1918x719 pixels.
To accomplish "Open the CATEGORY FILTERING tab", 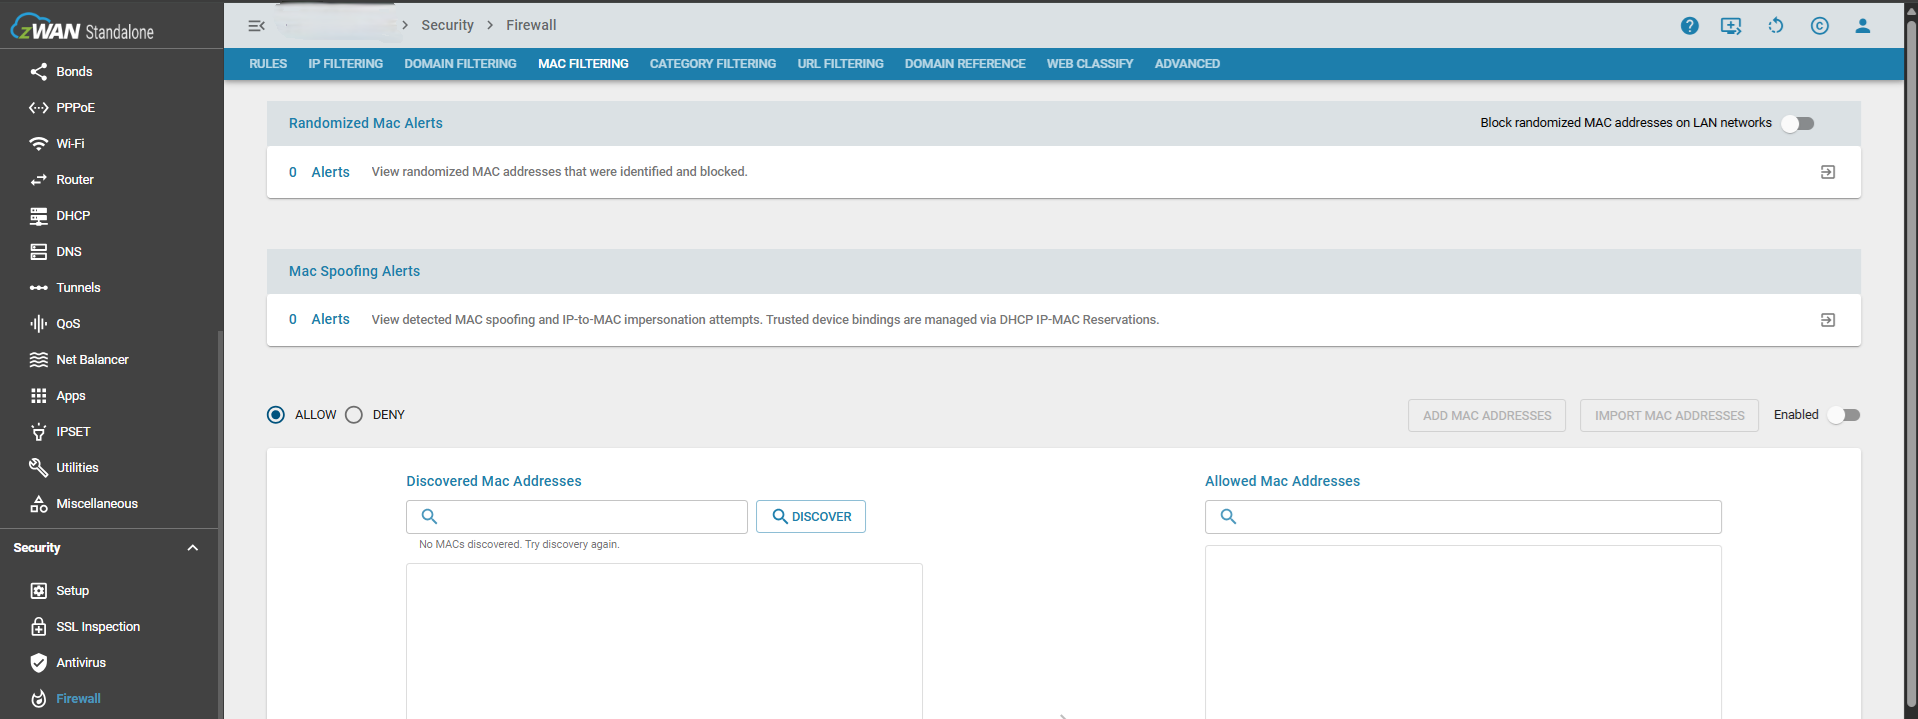I will point(712,64).
